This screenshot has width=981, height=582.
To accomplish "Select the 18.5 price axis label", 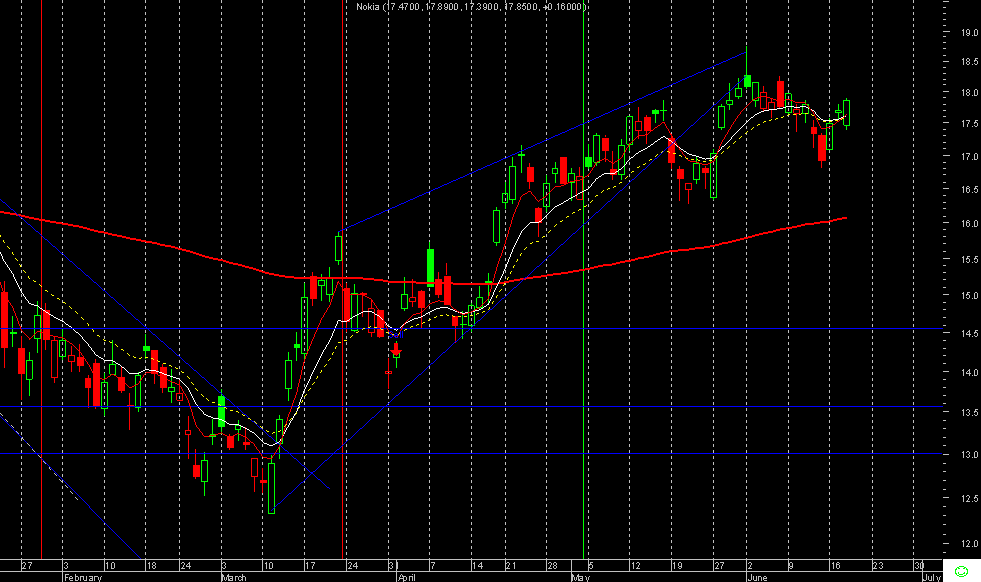I will [970, 61].
